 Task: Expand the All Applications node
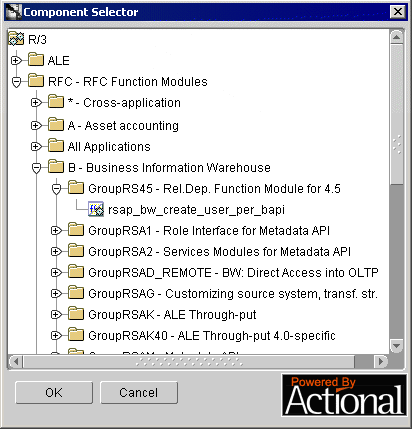[x=36, y=146]
